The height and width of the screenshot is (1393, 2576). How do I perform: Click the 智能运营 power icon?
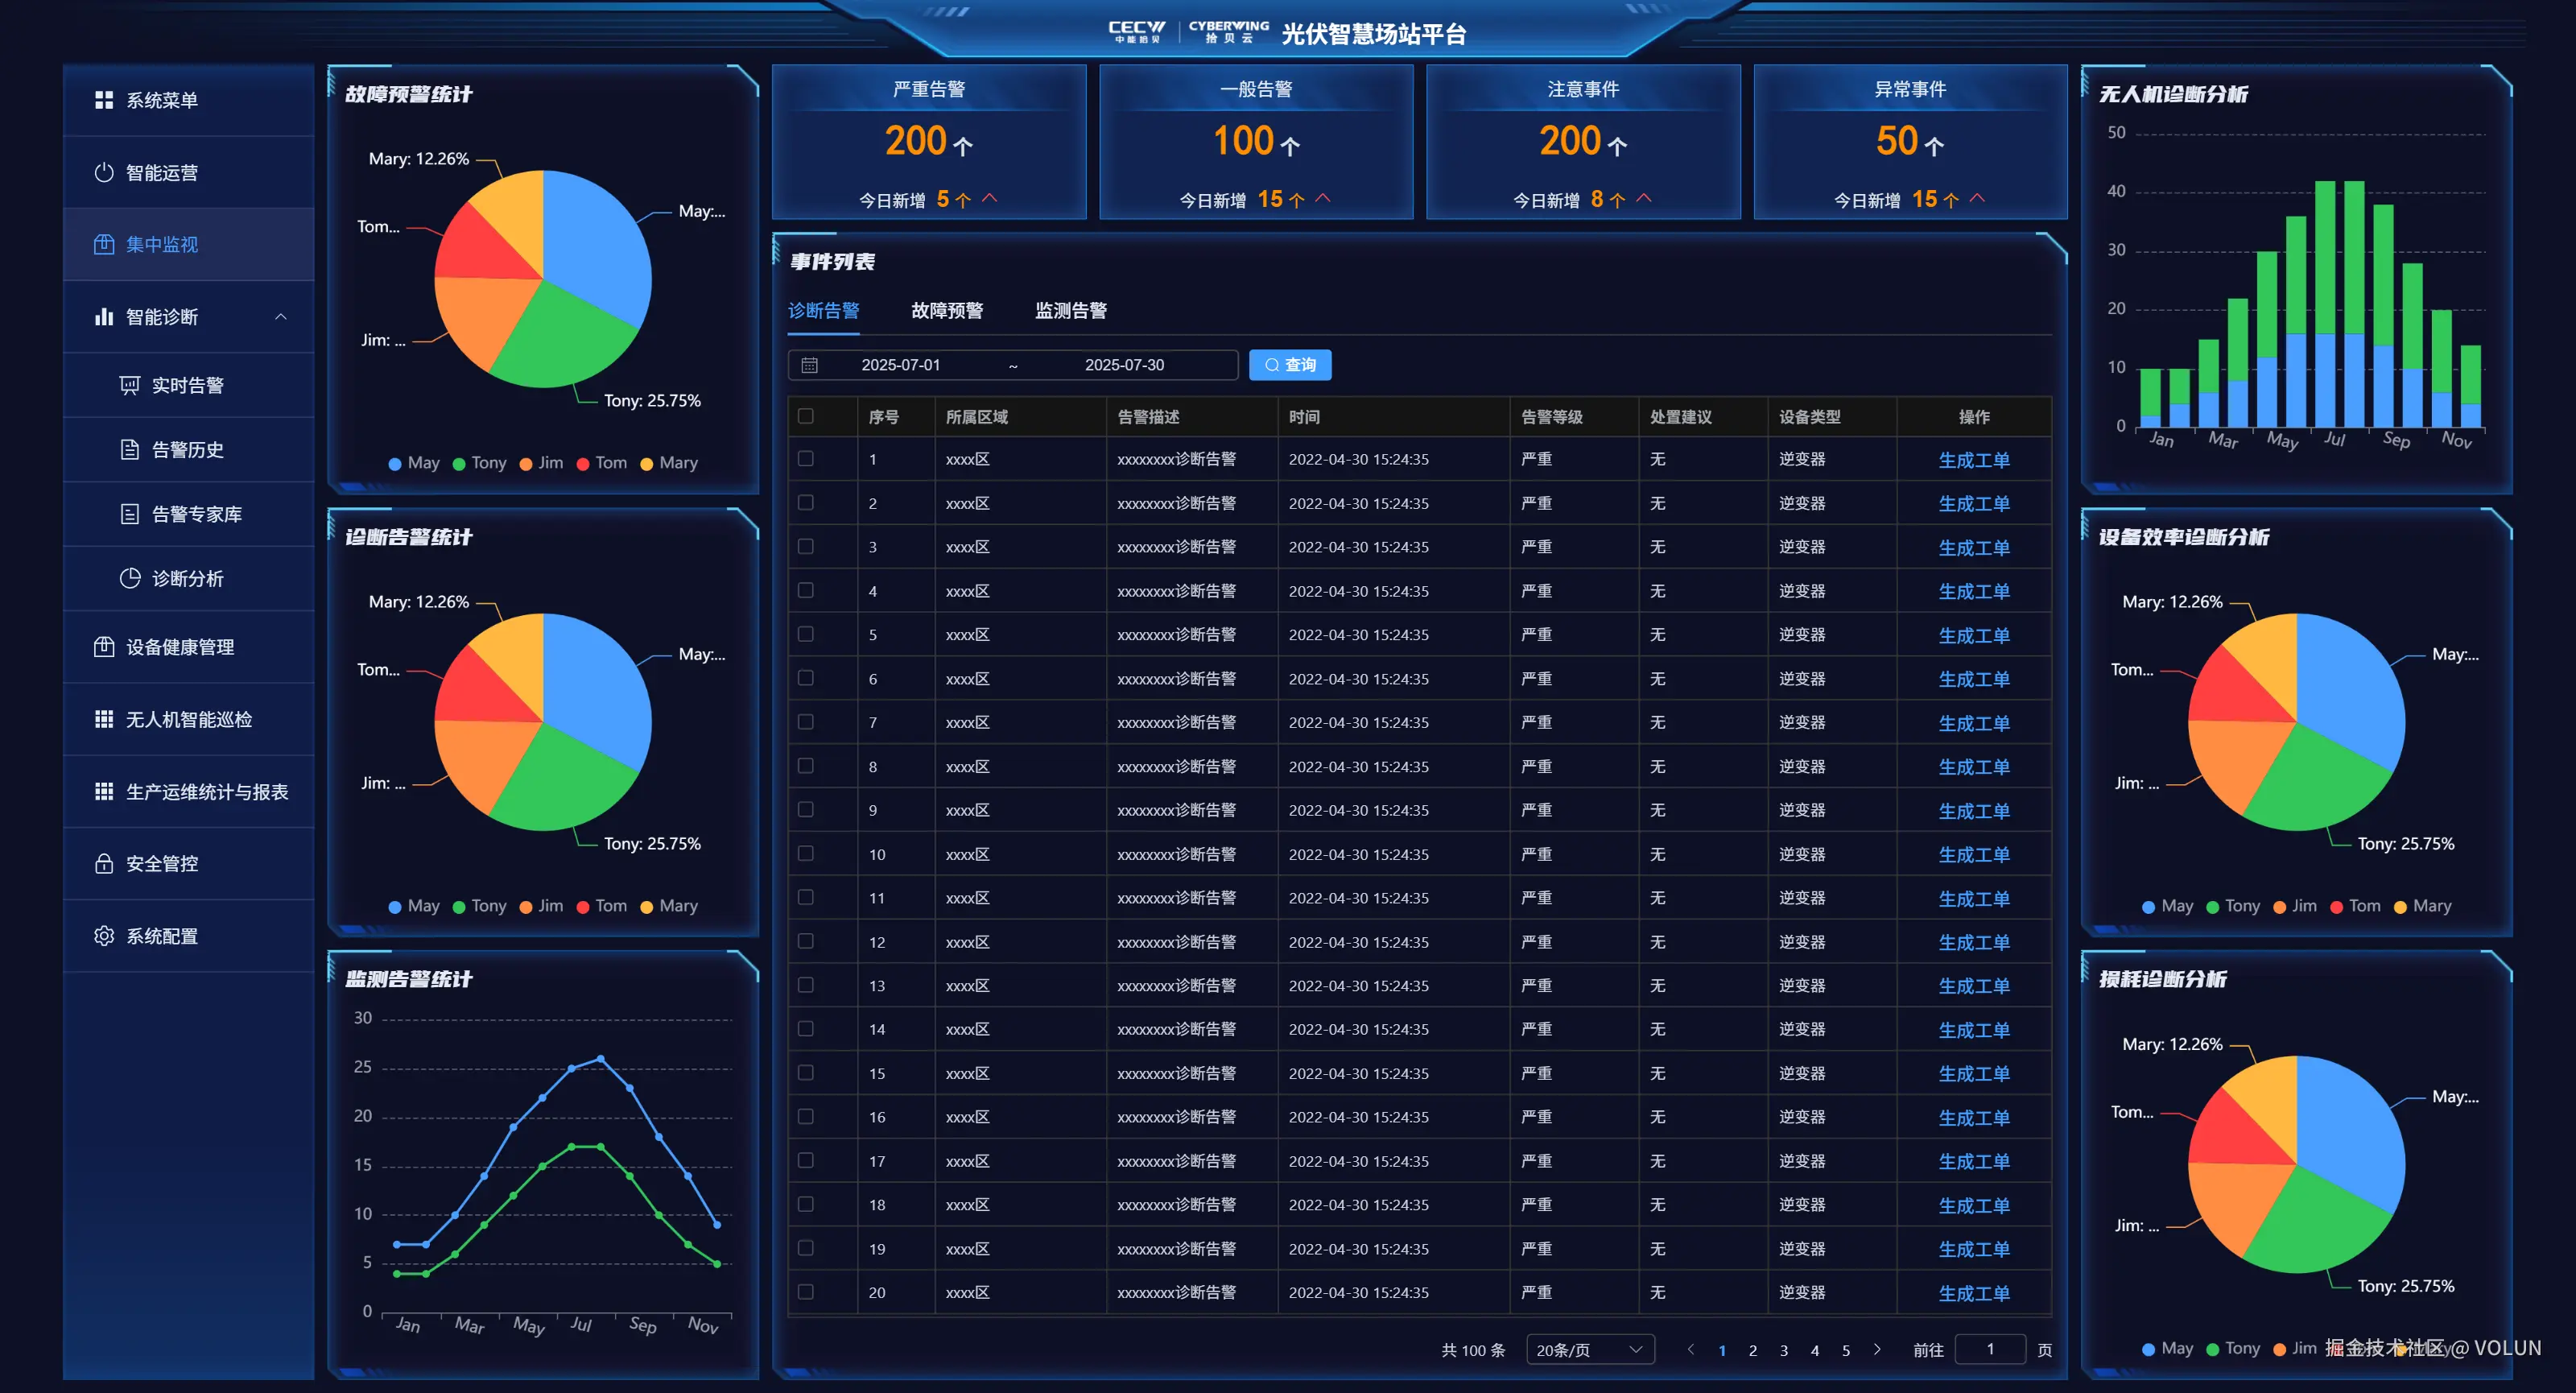click(103, 172)
